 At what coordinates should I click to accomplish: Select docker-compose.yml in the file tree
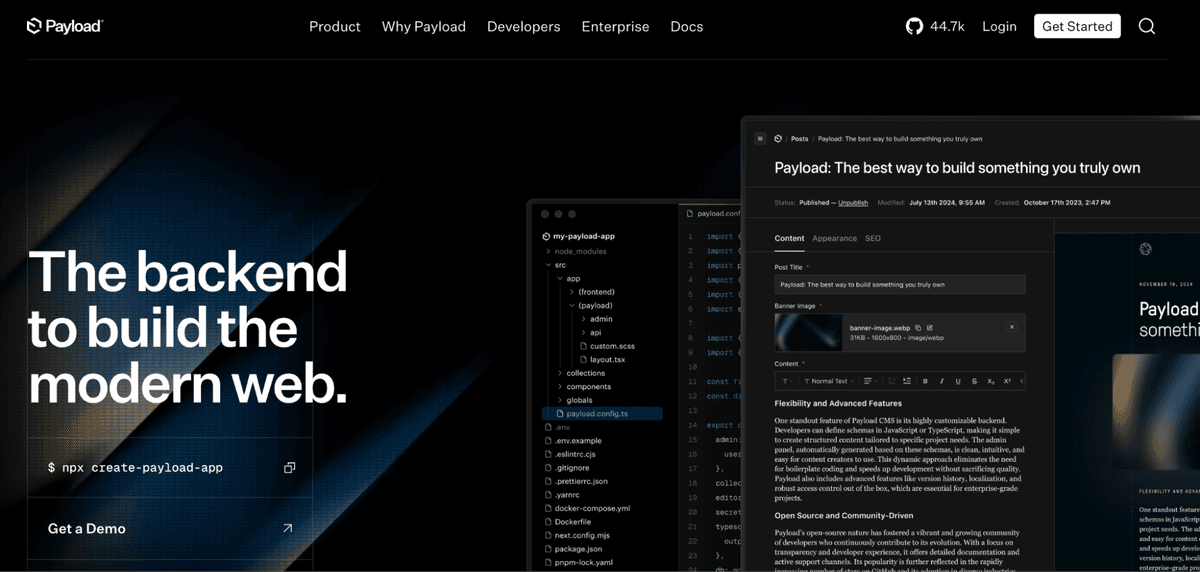[592, 508]
